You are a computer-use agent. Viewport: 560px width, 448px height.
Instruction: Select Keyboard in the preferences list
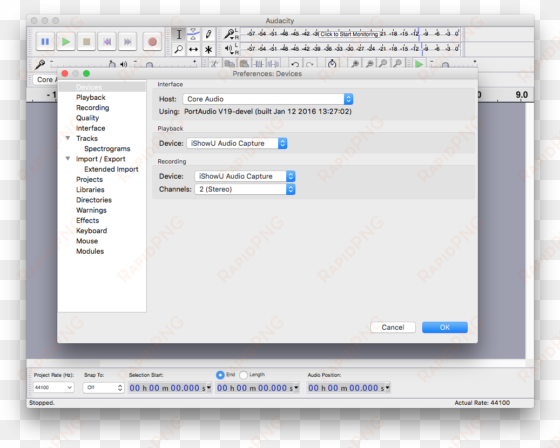91,231
